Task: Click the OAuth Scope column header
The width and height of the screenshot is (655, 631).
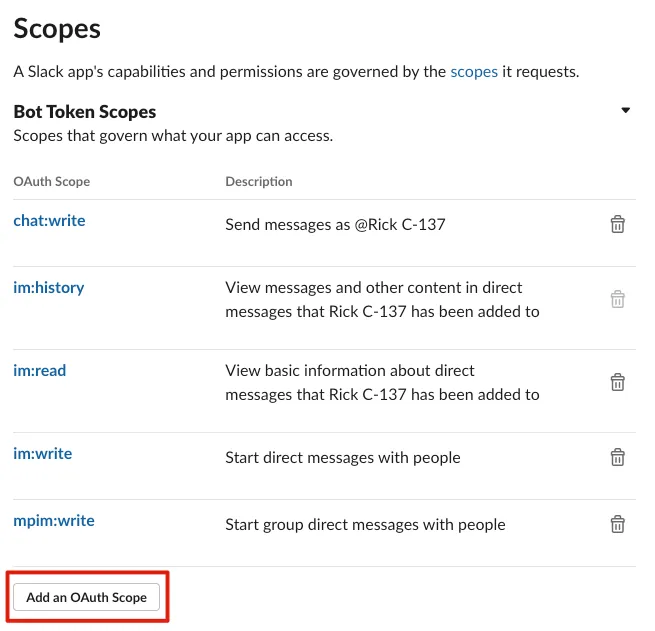Action: click(x=52, y=182)
